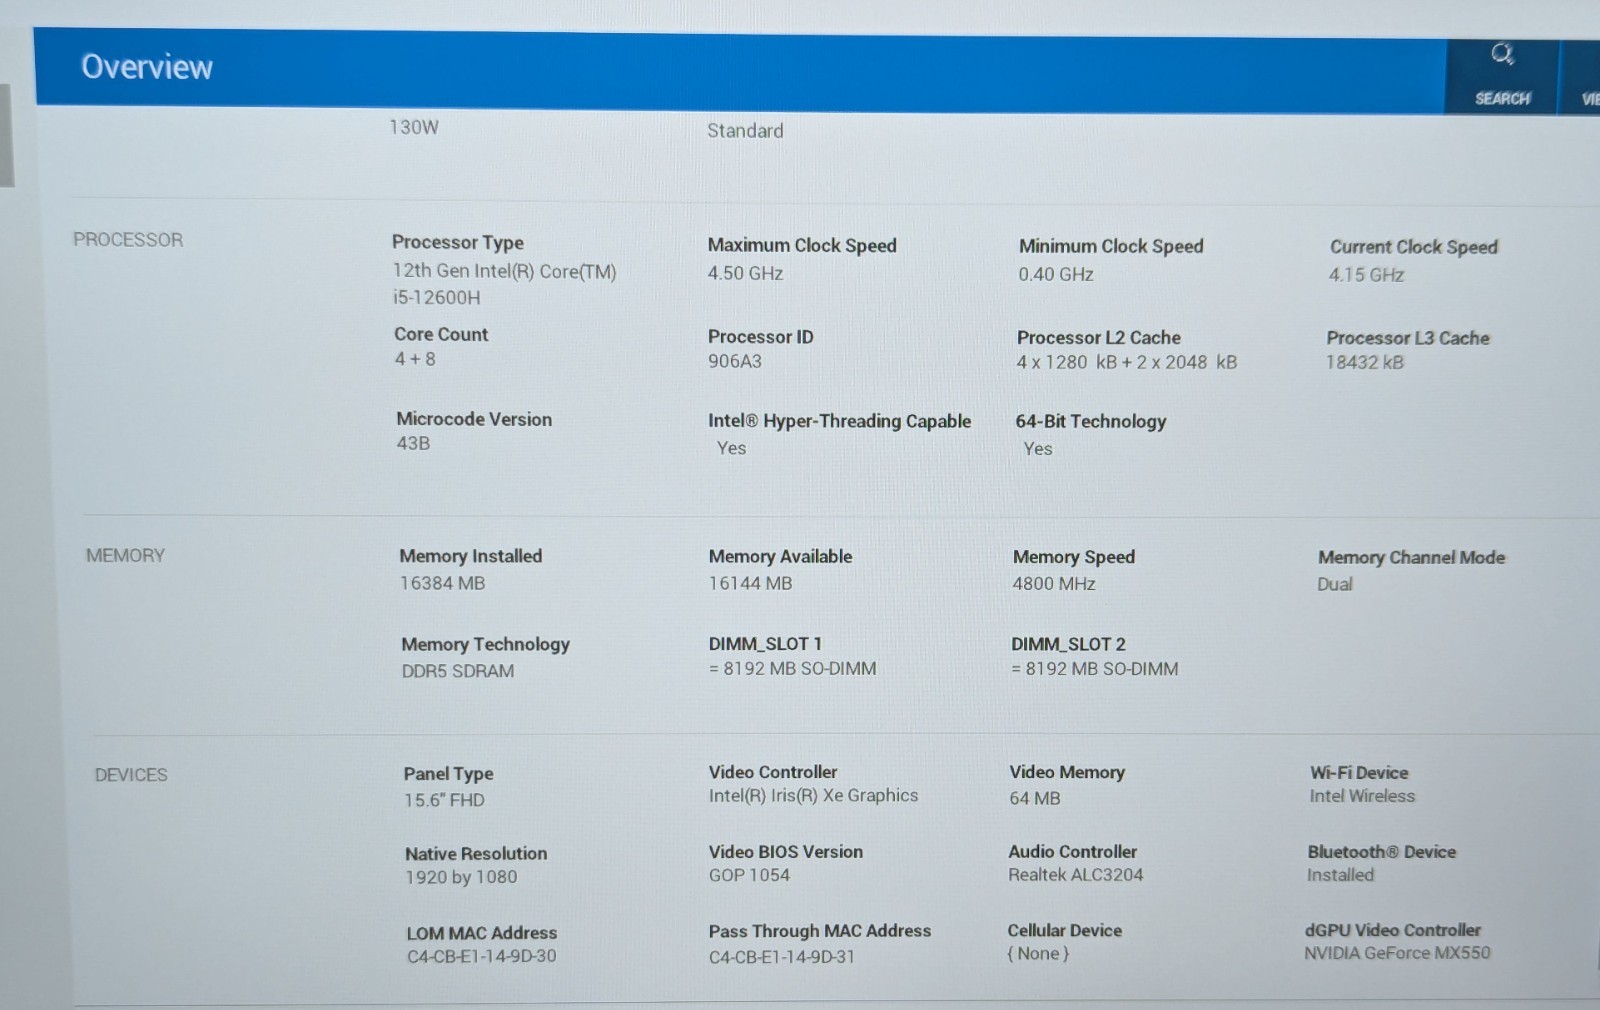This screenshot has width=1600, height=1010.
Task: Click Yes under 64-Bit Technology
Action: [1038, 449]
